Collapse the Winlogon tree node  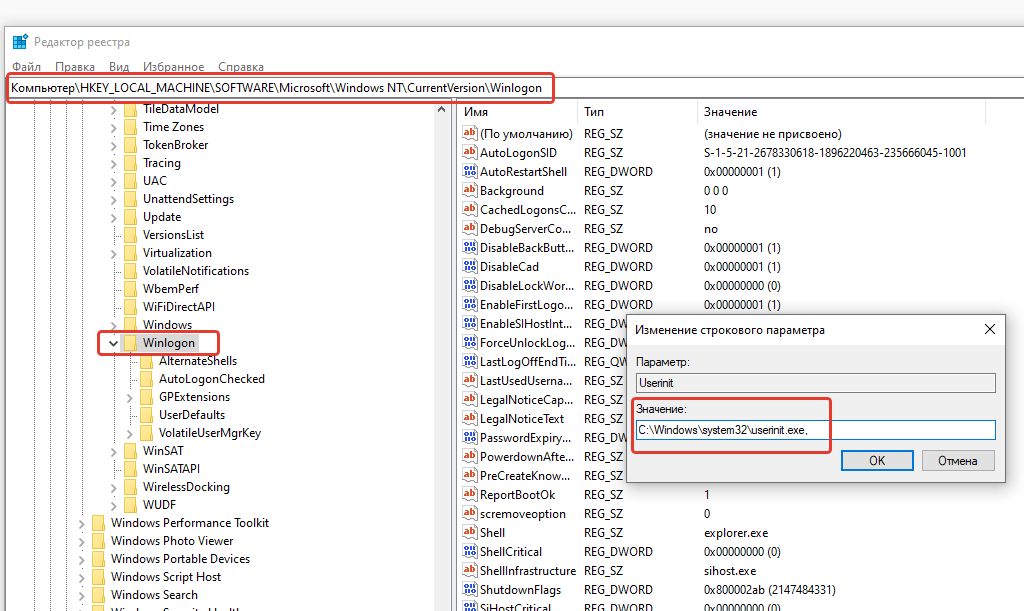[x=113, y=343]
